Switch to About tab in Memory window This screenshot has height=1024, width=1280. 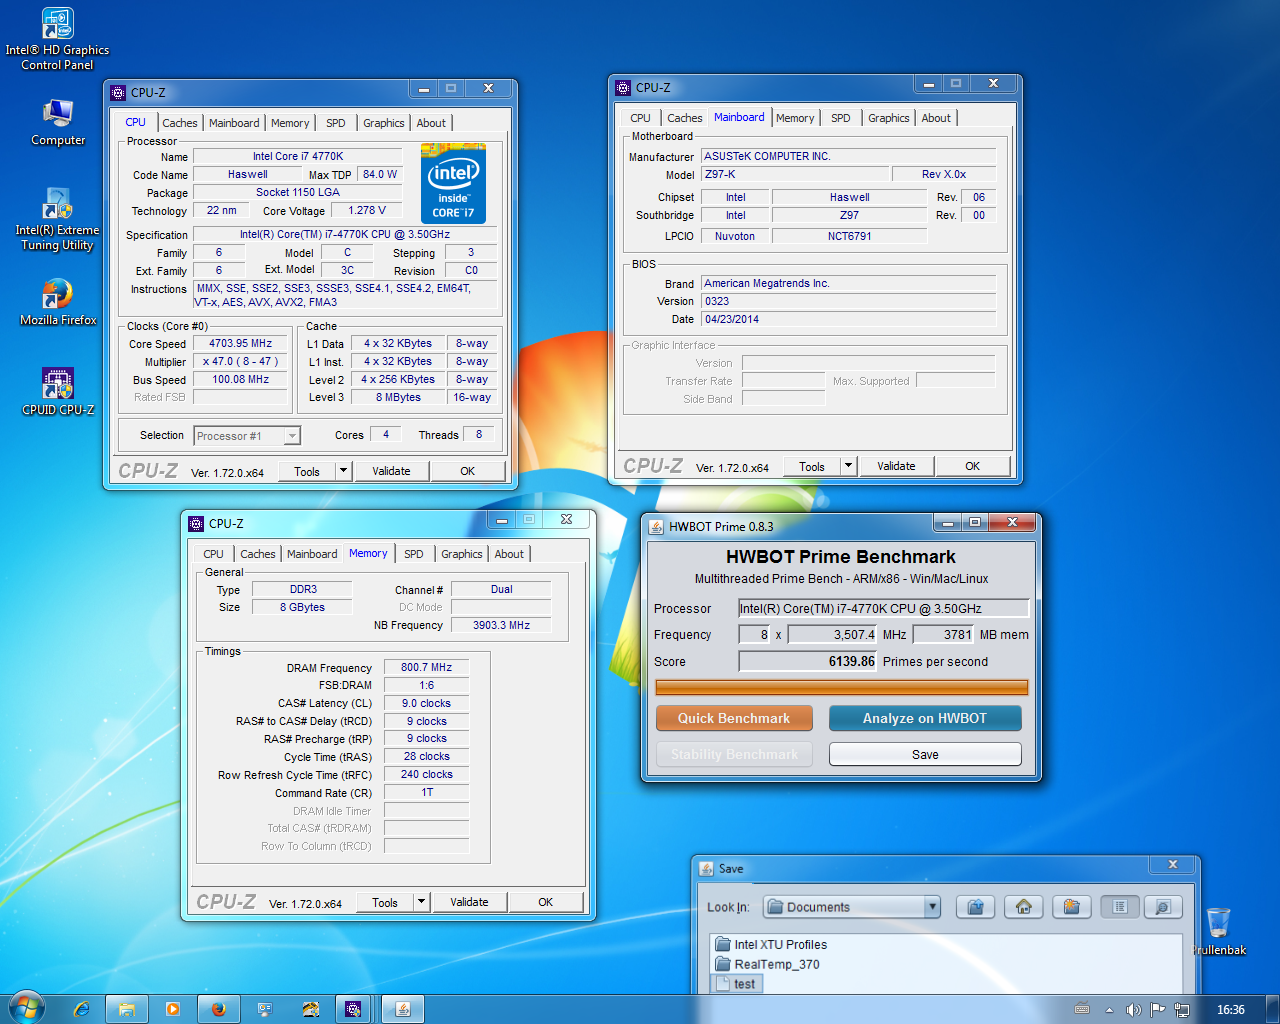coord(509,554)
